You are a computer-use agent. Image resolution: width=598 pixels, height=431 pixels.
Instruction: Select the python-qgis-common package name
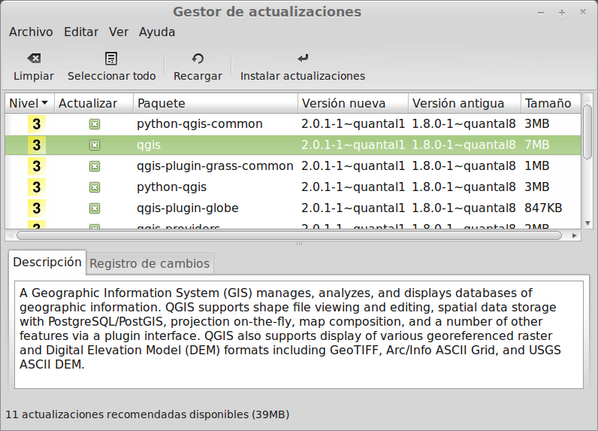pyautogui.click(x=199, y=124)
